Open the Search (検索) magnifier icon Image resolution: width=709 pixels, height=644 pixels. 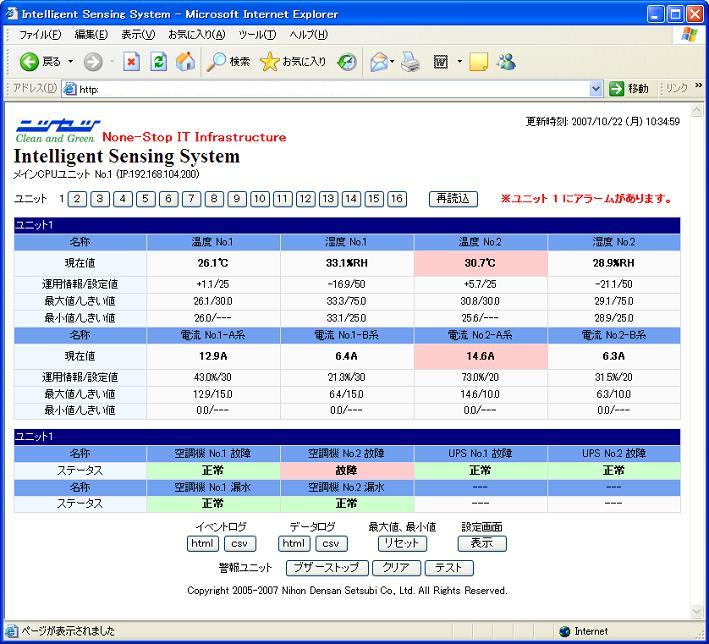click(216, 62)
